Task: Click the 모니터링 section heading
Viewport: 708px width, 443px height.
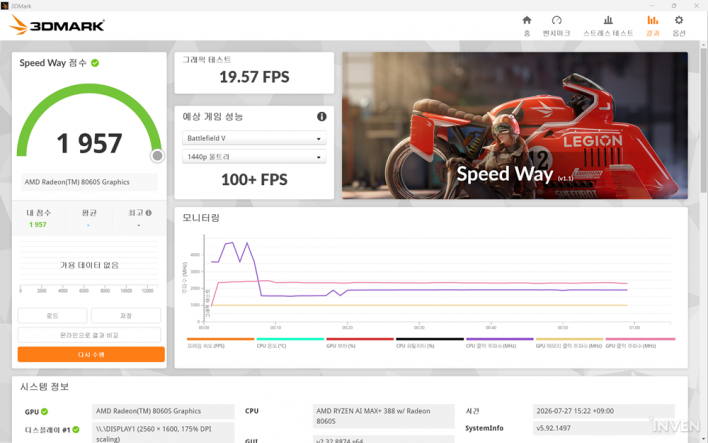Action: point(201,218)
